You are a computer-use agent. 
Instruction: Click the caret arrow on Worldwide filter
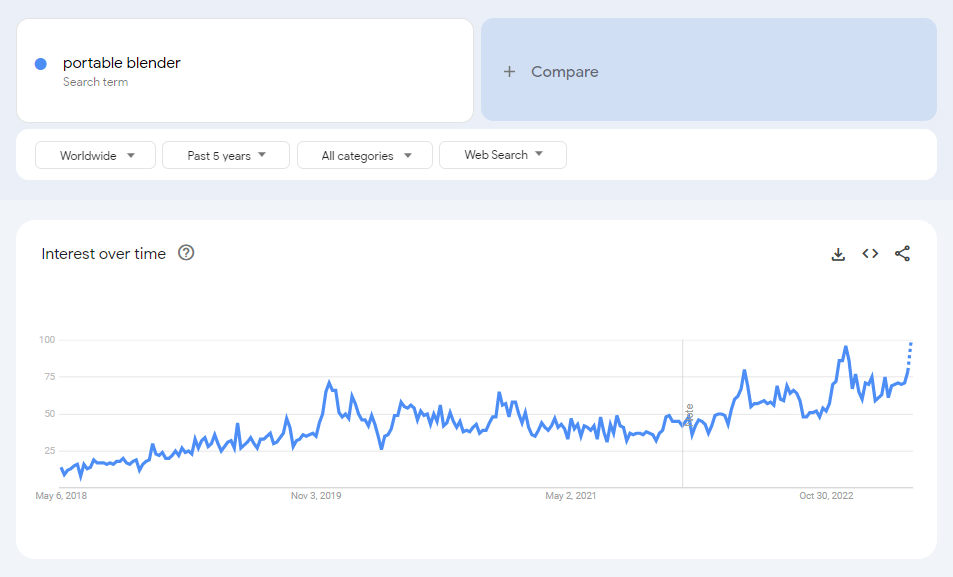coord(131,155)
